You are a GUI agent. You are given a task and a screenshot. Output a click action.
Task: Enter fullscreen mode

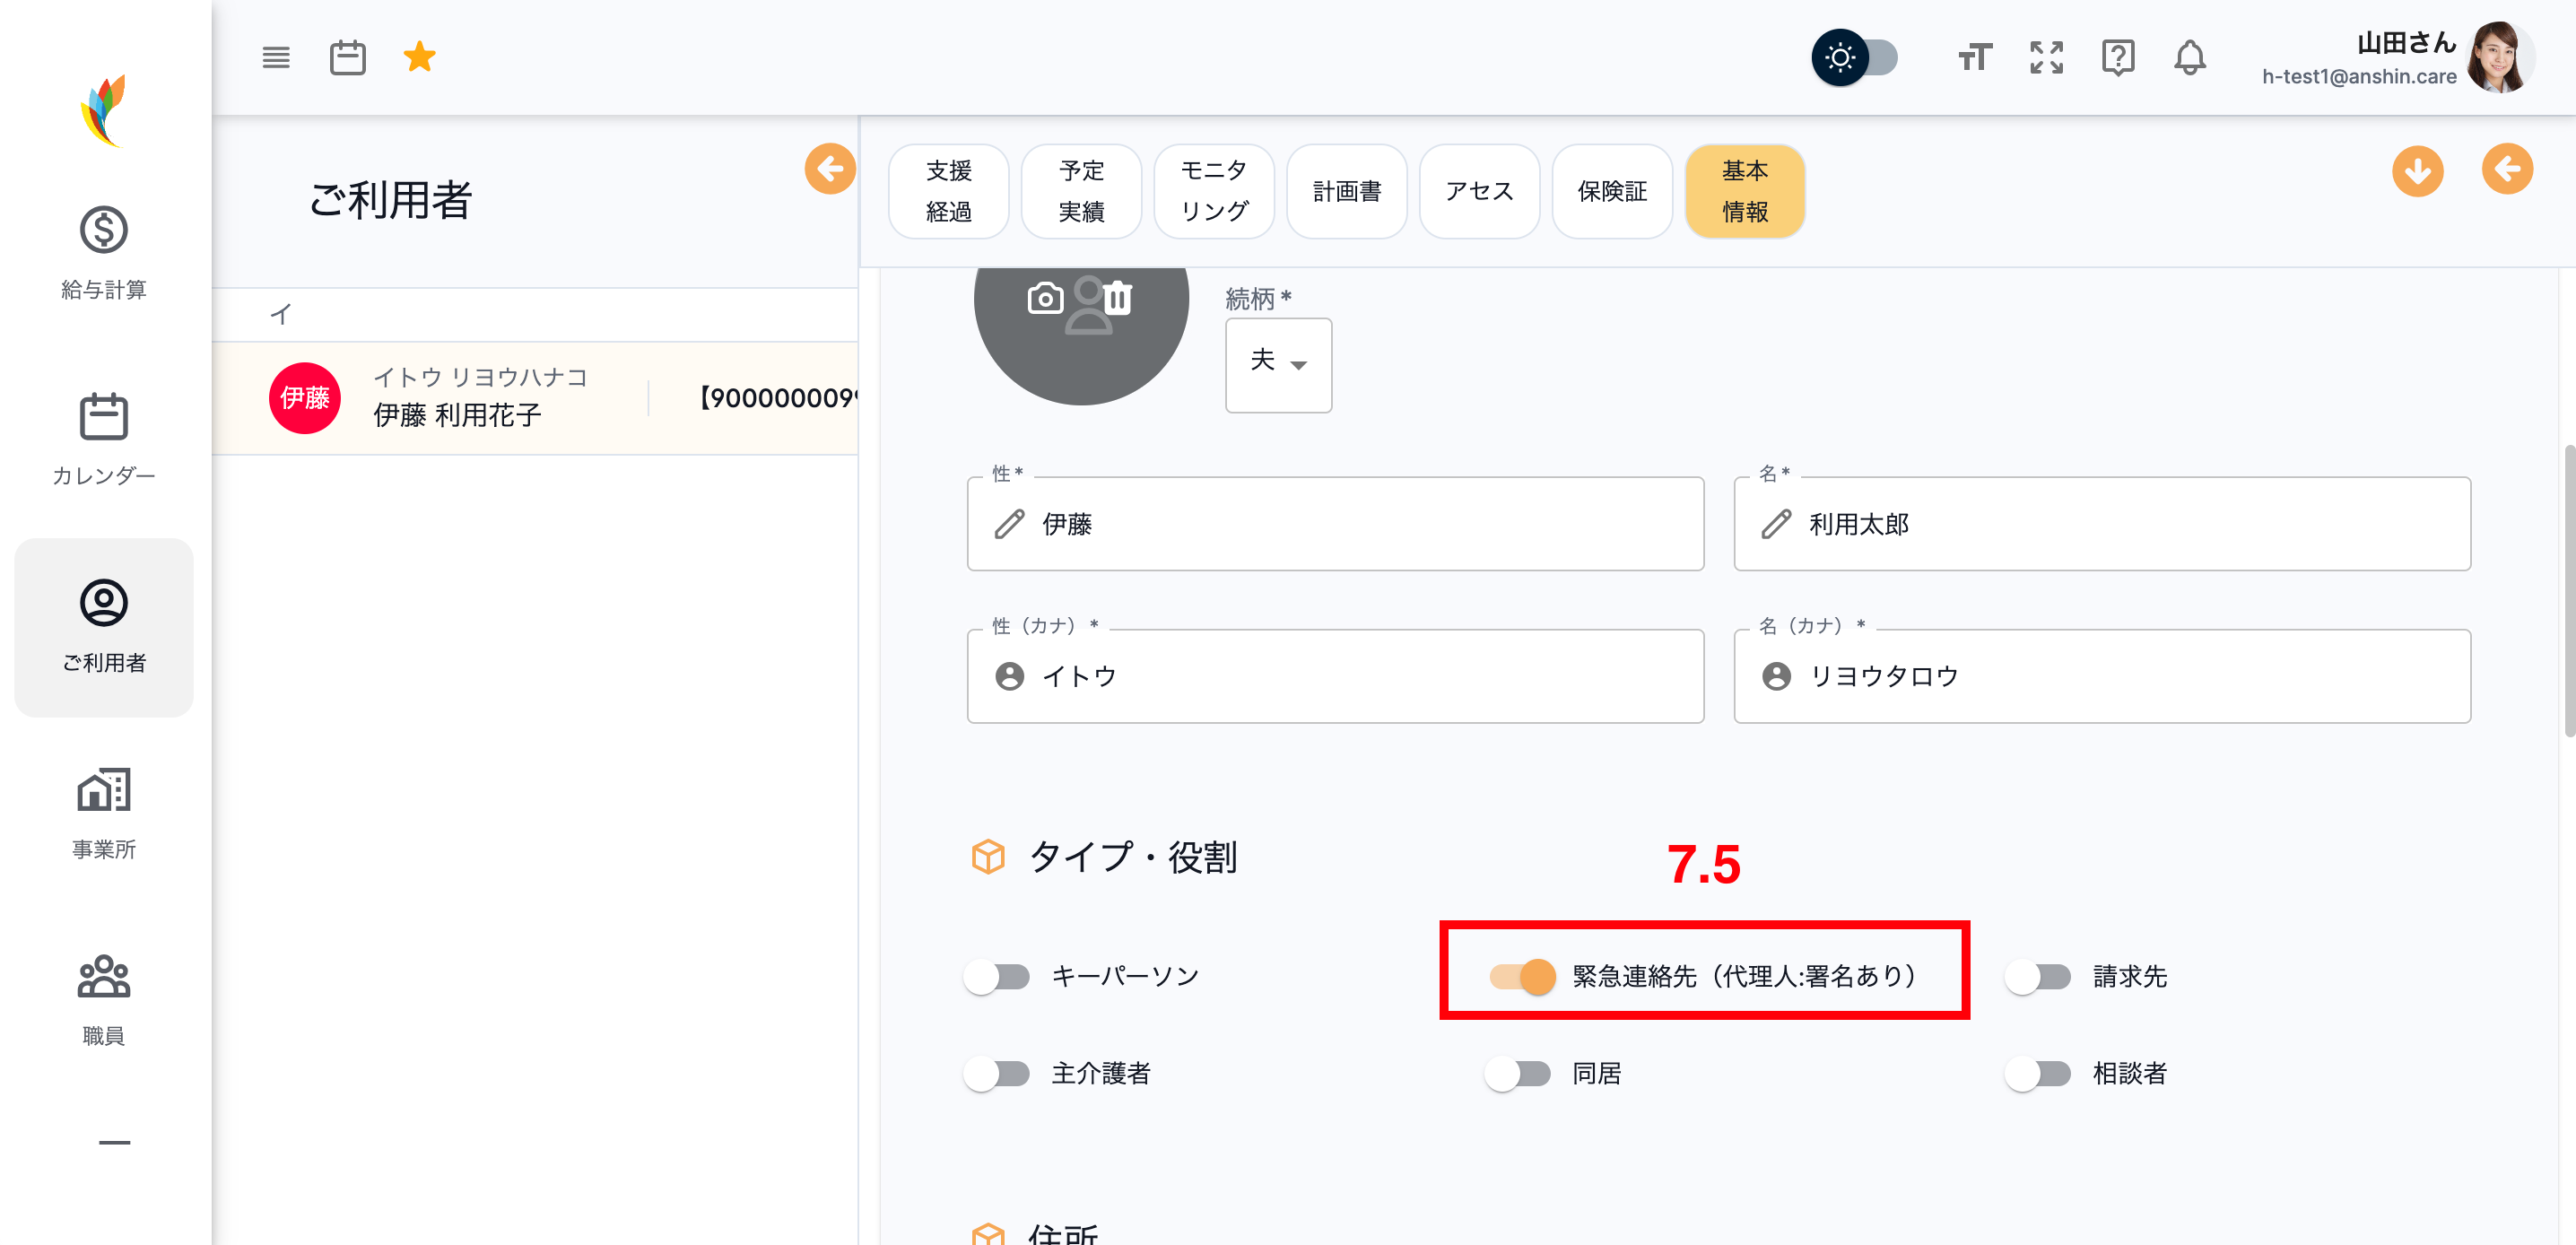[x=2046, y=57]
